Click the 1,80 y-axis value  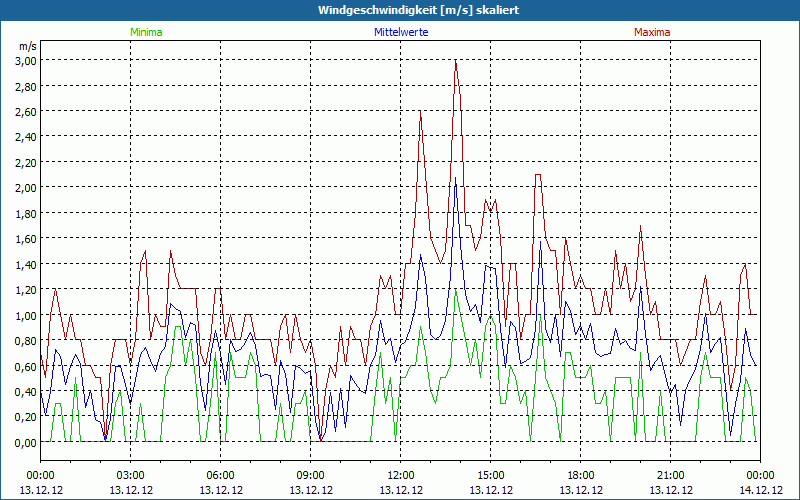tap(27, 213)
